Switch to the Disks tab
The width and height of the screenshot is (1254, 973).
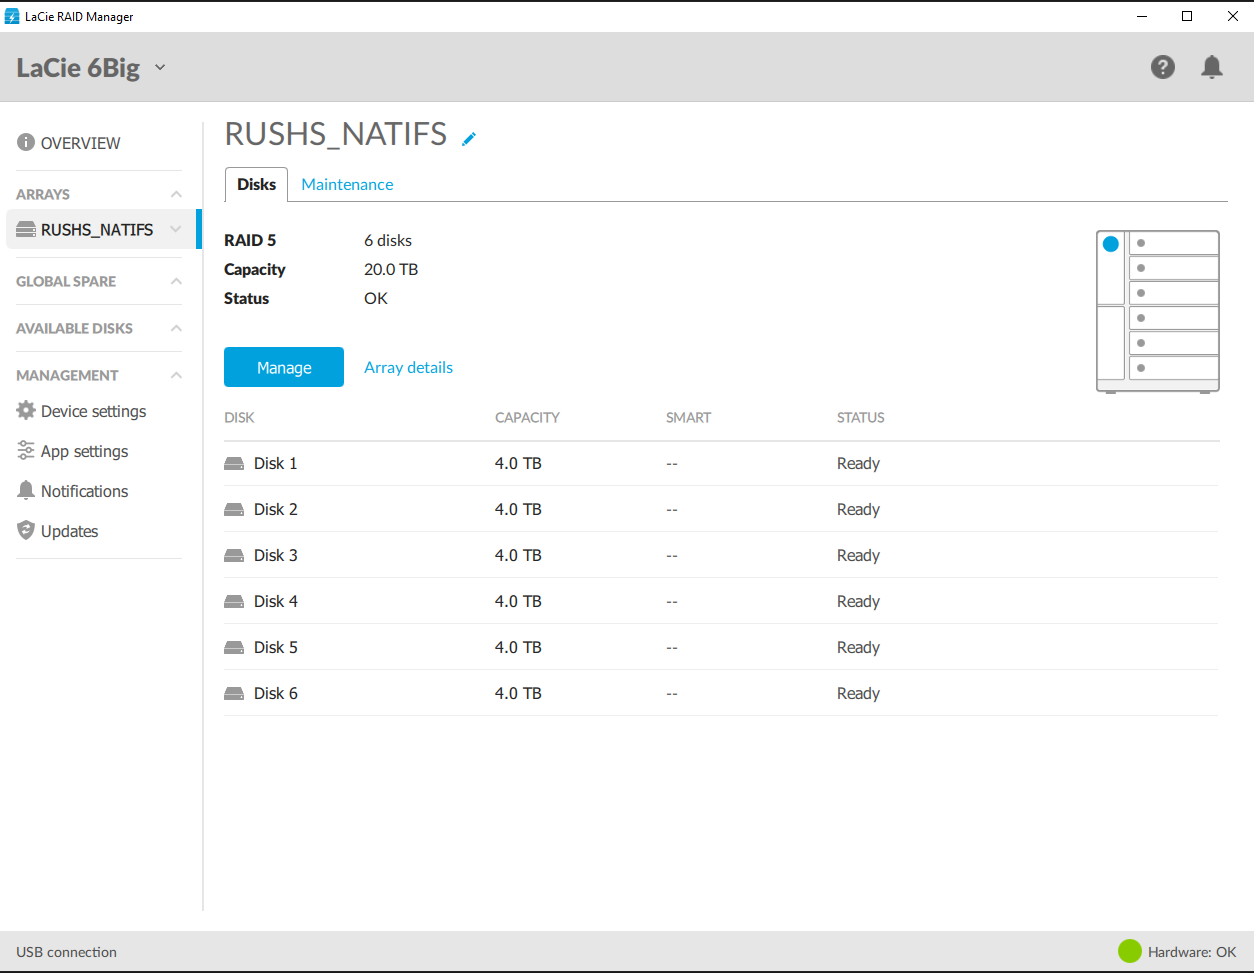pyautogui.click(x=256, y=185)
